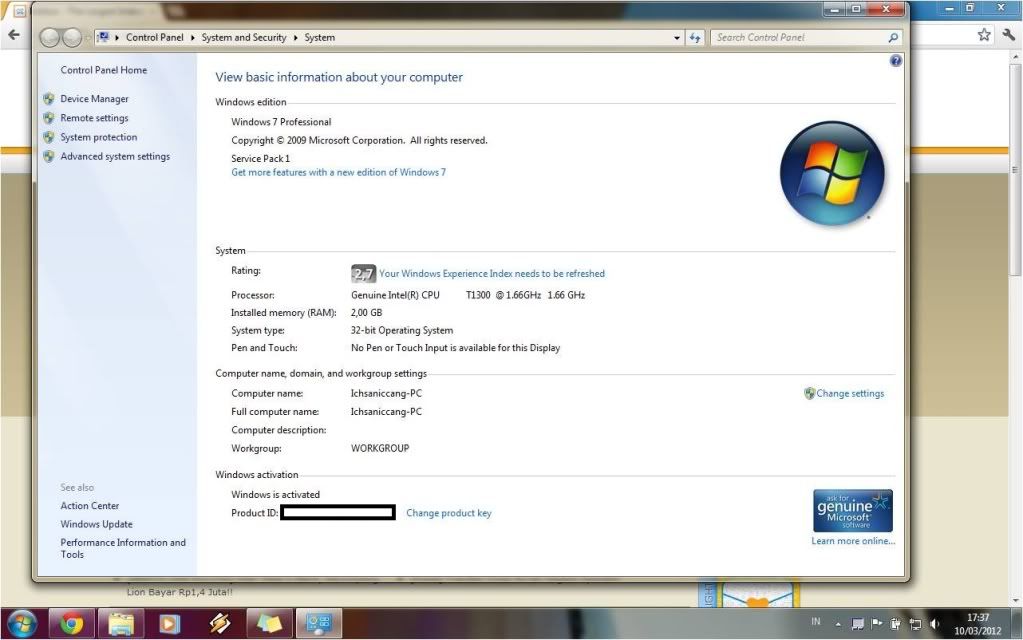Image resolution: width=1023 pixels, height=640 pixels.
Task: Click the Control Panel forward navigation button
Action: (x=71, y=38)
